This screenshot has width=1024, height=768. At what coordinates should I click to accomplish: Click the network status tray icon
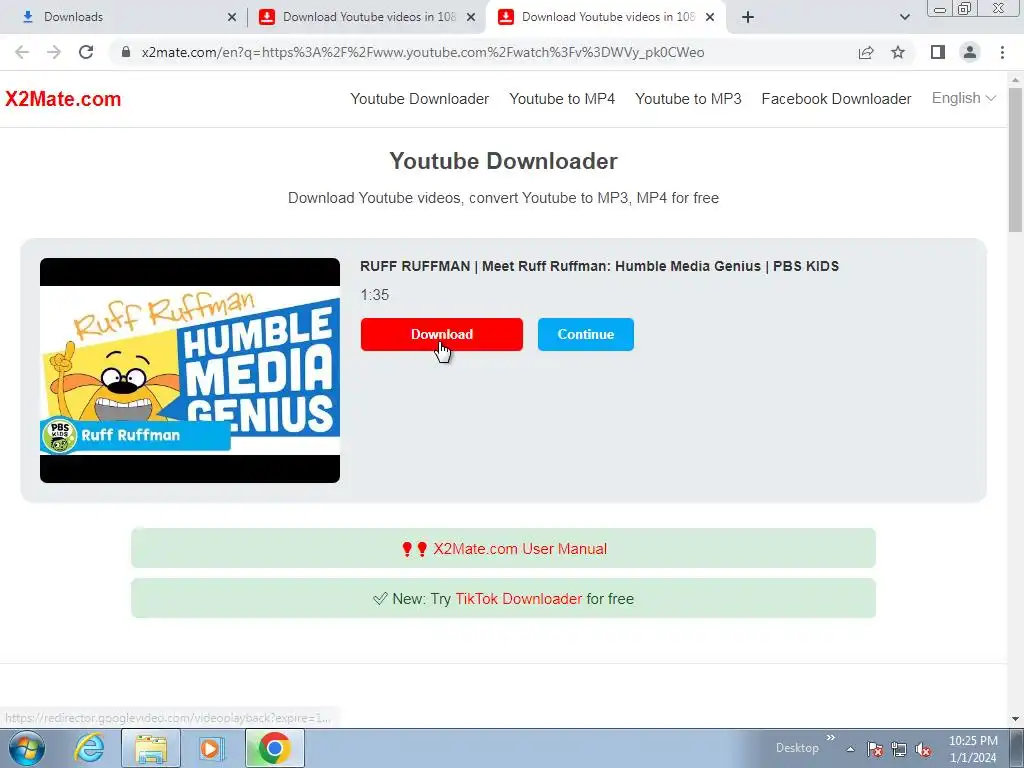[899, 749]
